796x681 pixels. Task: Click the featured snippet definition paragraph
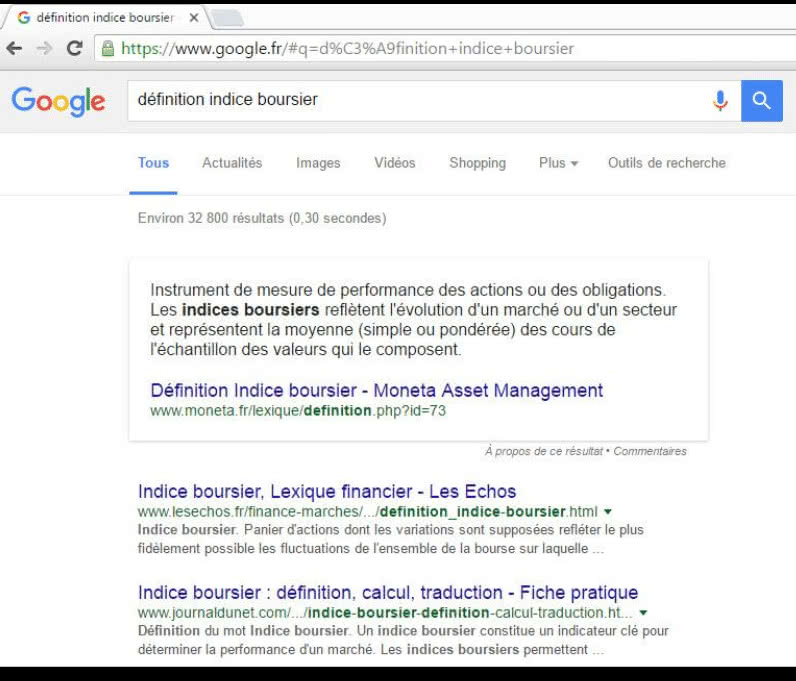point(413,319)
